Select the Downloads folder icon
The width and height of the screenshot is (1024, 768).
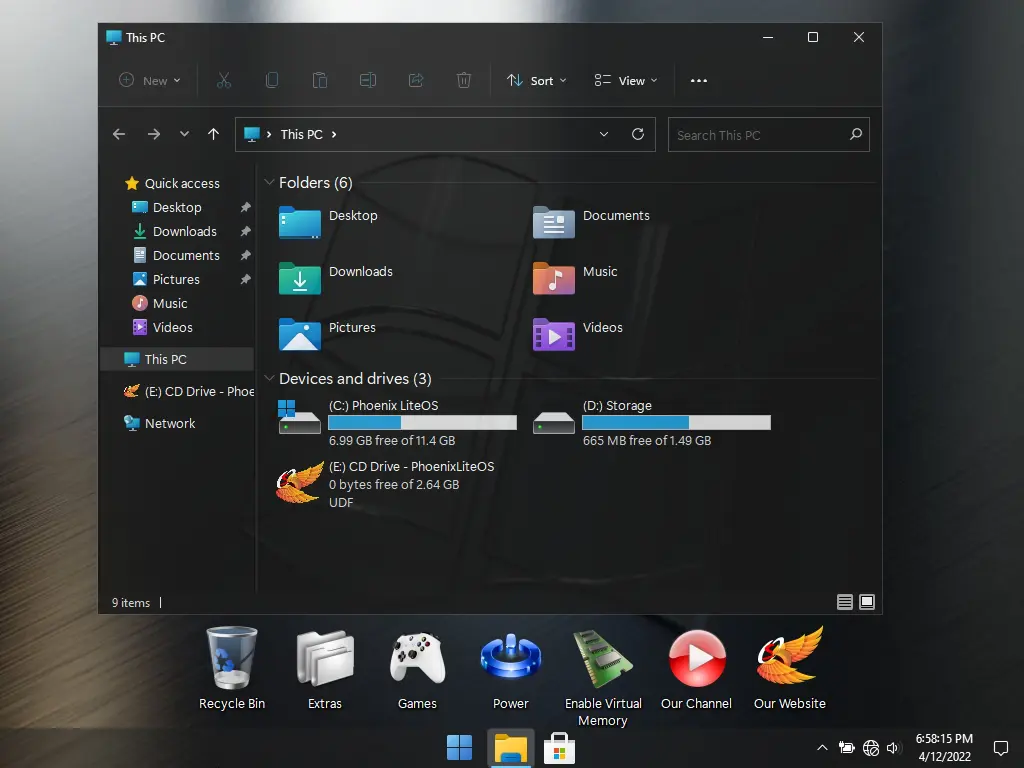(300, 279)
